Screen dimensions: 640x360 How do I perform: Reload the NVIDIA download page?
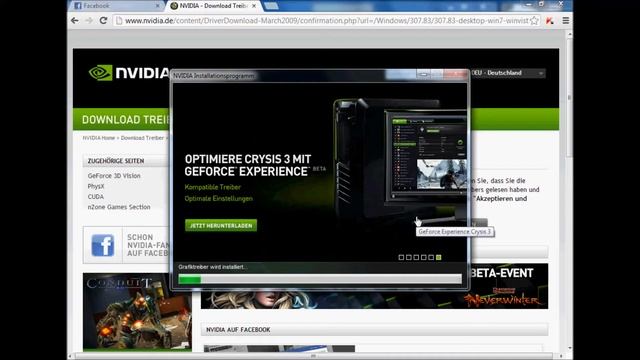point(103,20)
